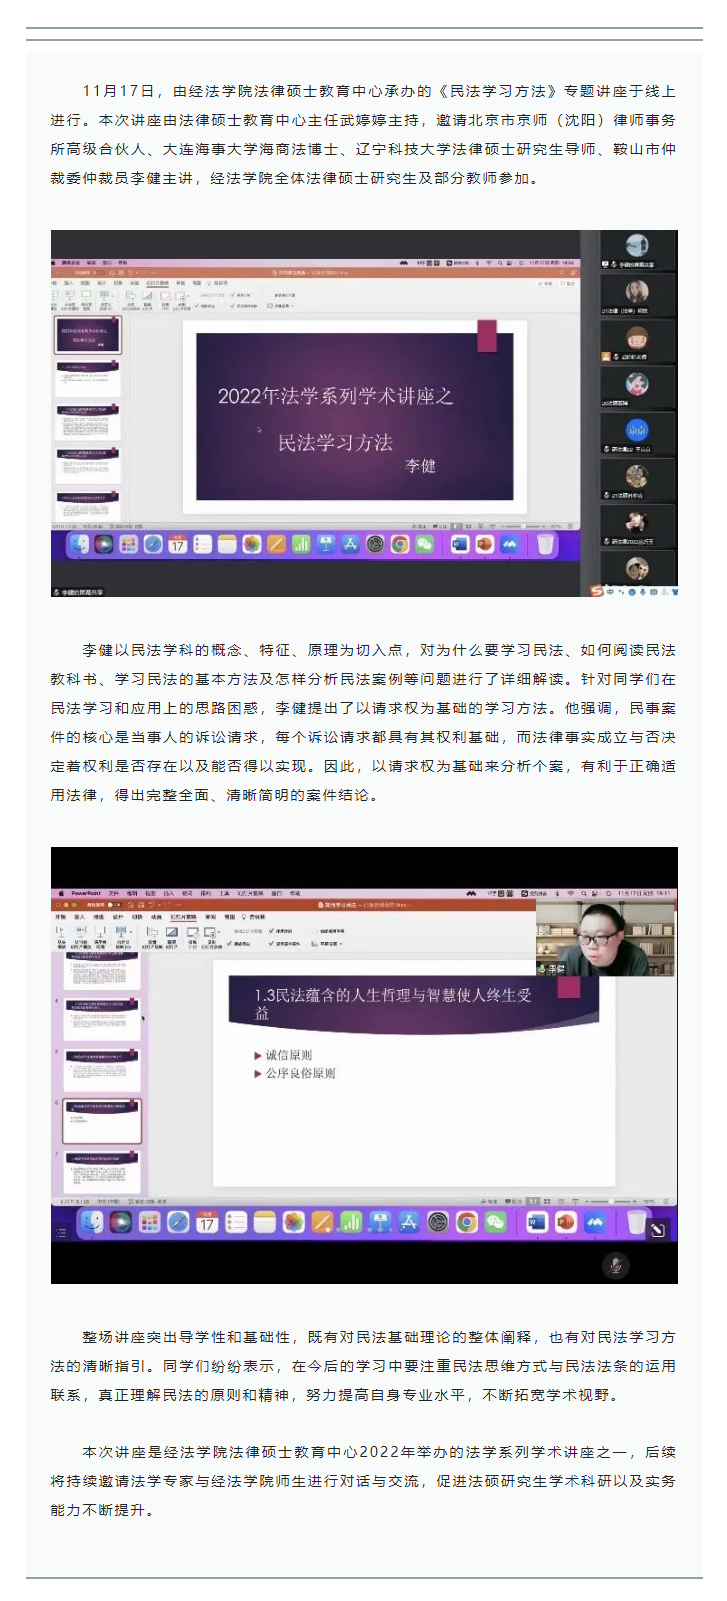Open 字幕设置 dropdown in lower PowerPoint ribbon
The width and height of the screenshot is (727, 1601).
328,943
